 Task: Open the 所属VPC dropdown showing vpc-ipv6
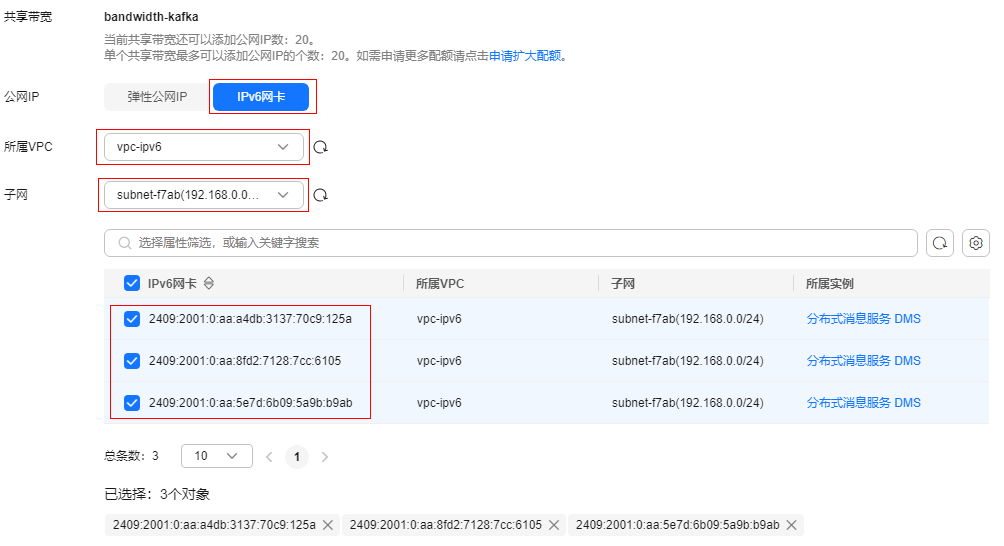(x=204, y=147)
